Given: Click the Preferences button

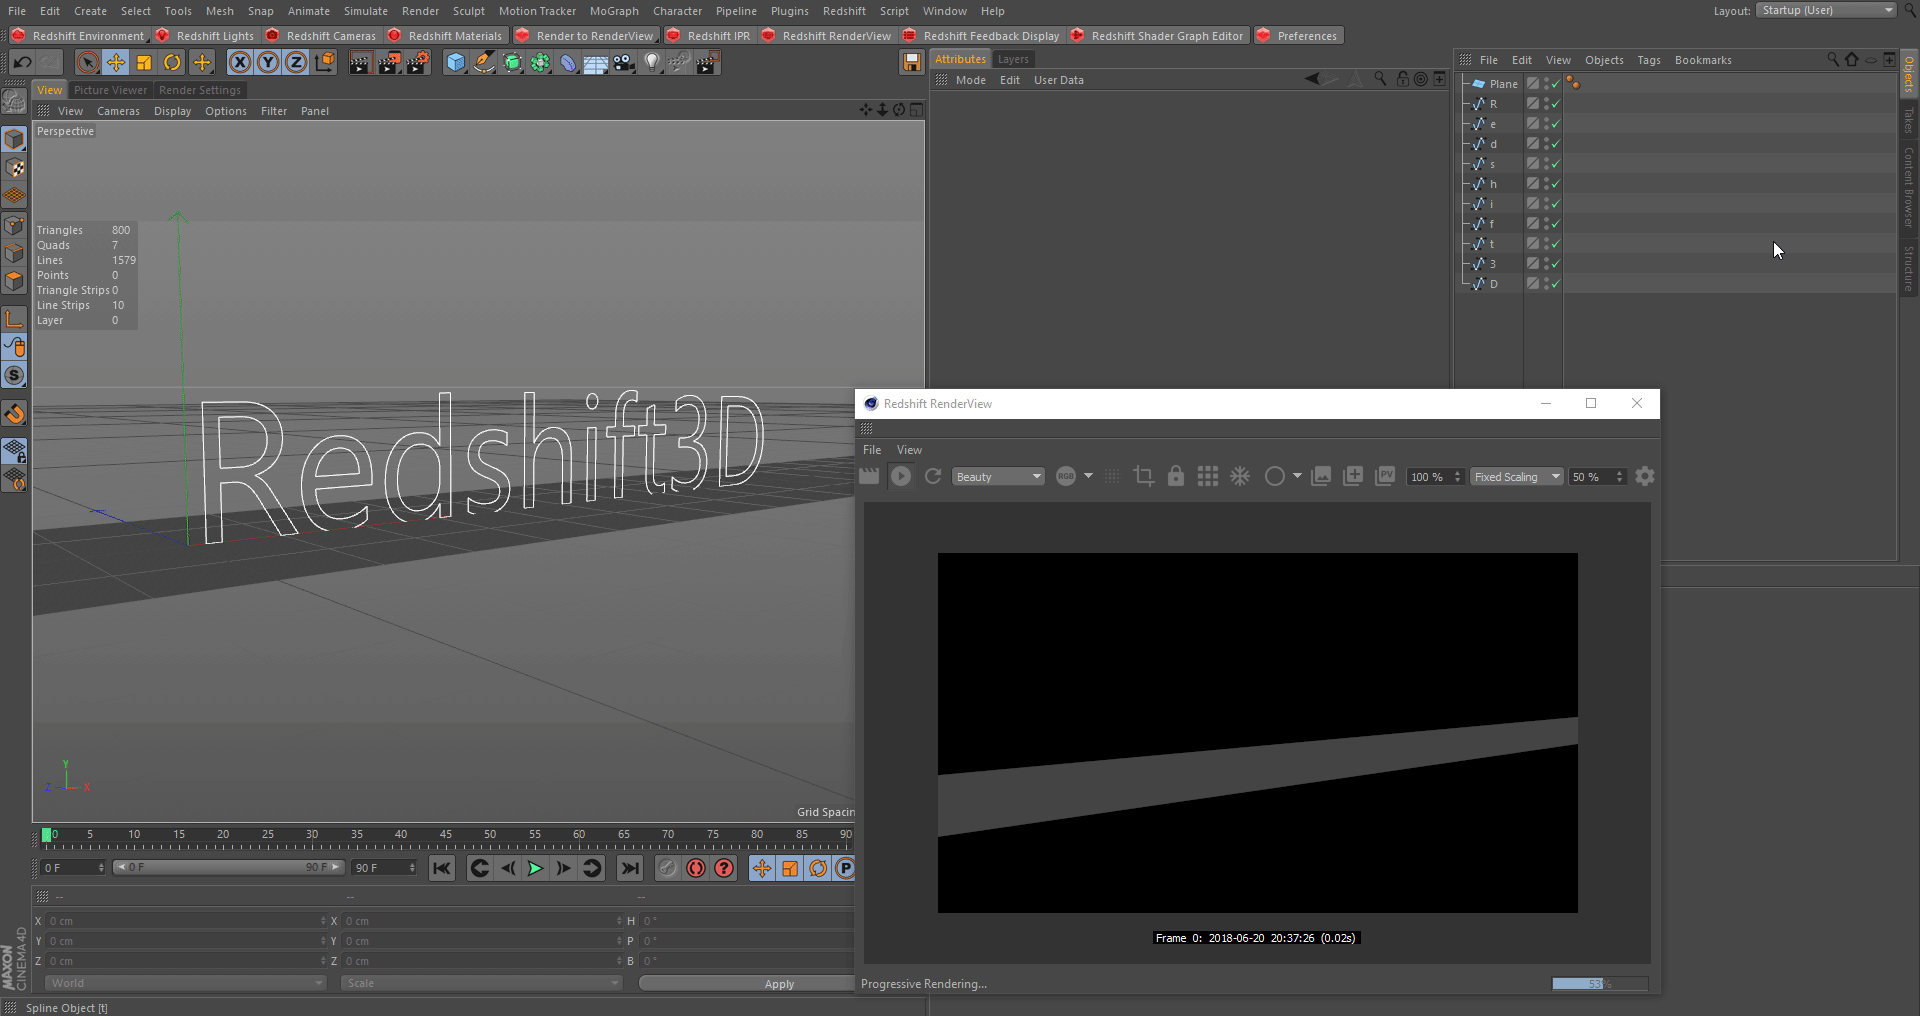Looking at the screenshot, I should pos(1298,36).
